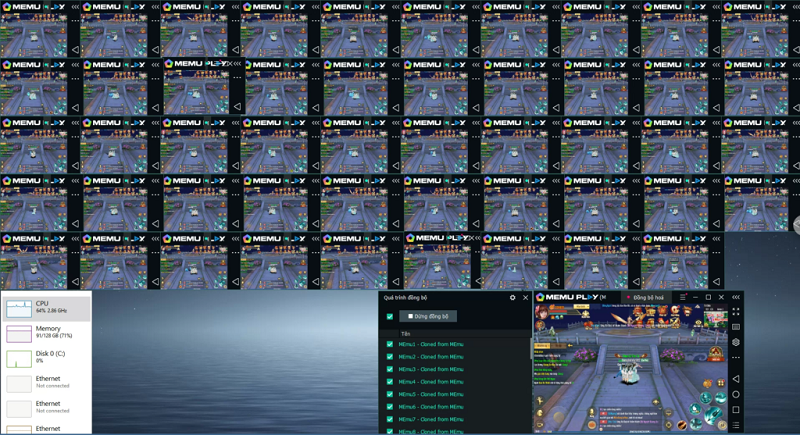
Task: Enter fullscreen in main MEmu window
Action: [736, 312]
